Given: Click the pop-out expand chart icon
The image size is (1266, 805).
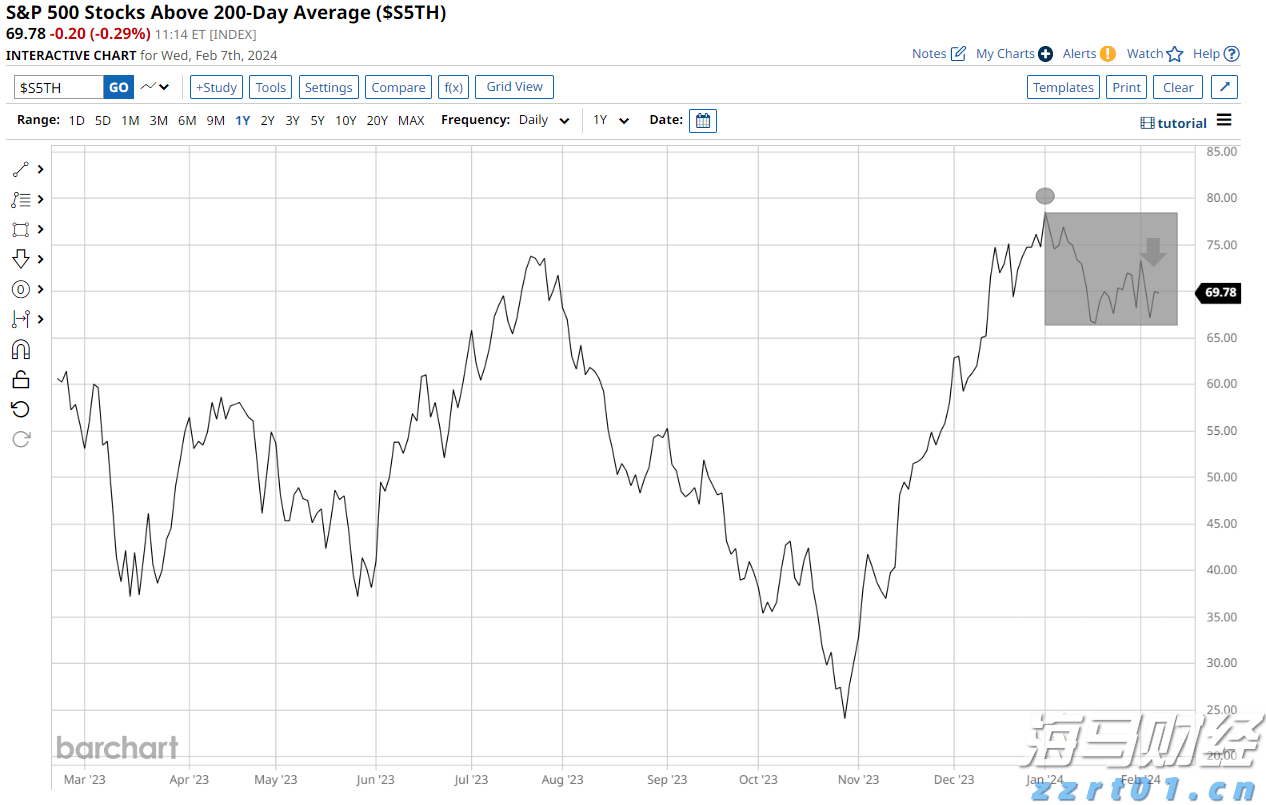Looking at the screenshot, I should [1225, 87].
